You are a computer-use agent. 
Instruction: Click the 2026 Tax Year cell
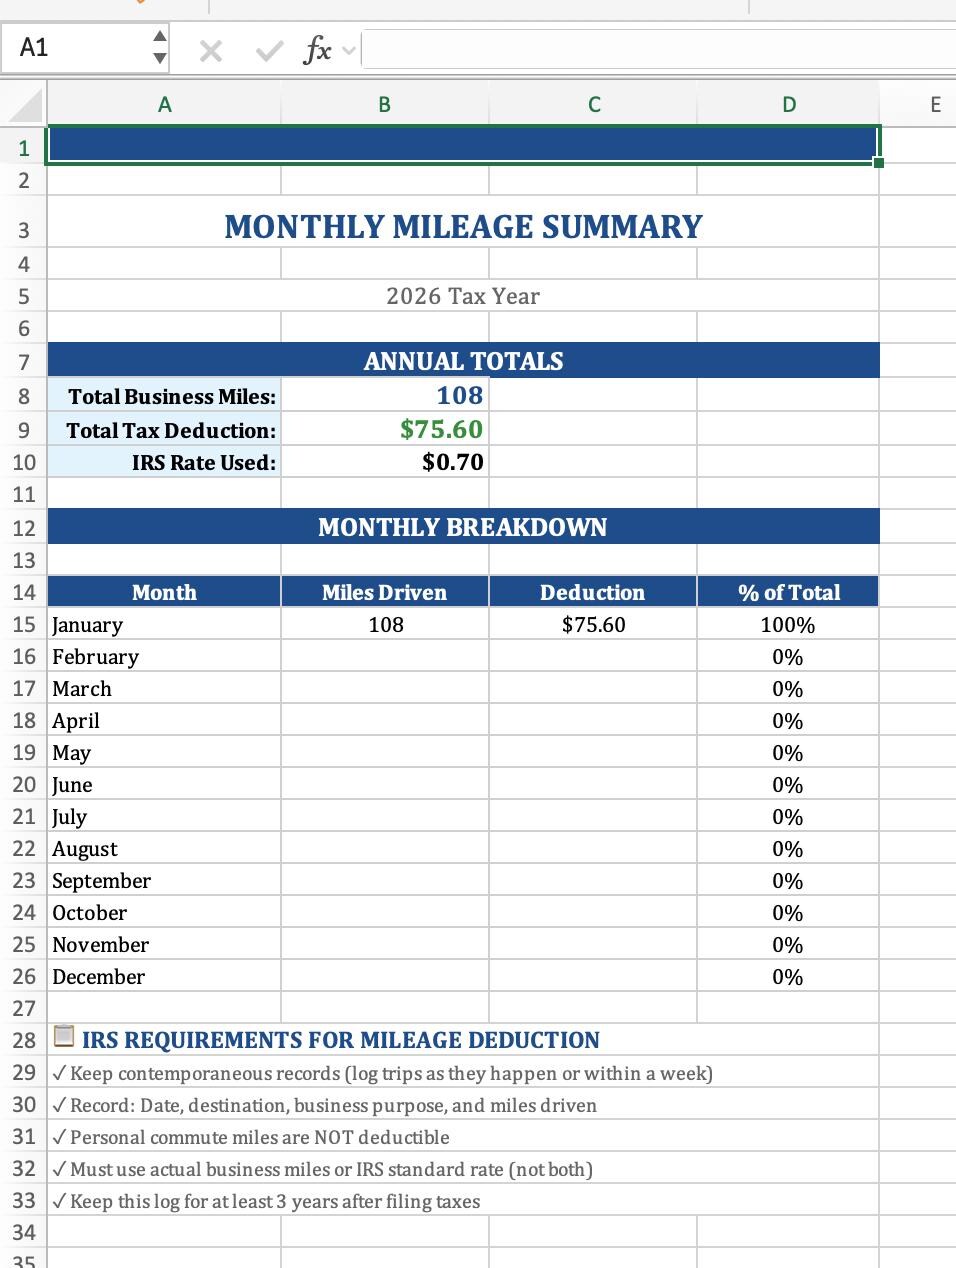coord(463,296)
